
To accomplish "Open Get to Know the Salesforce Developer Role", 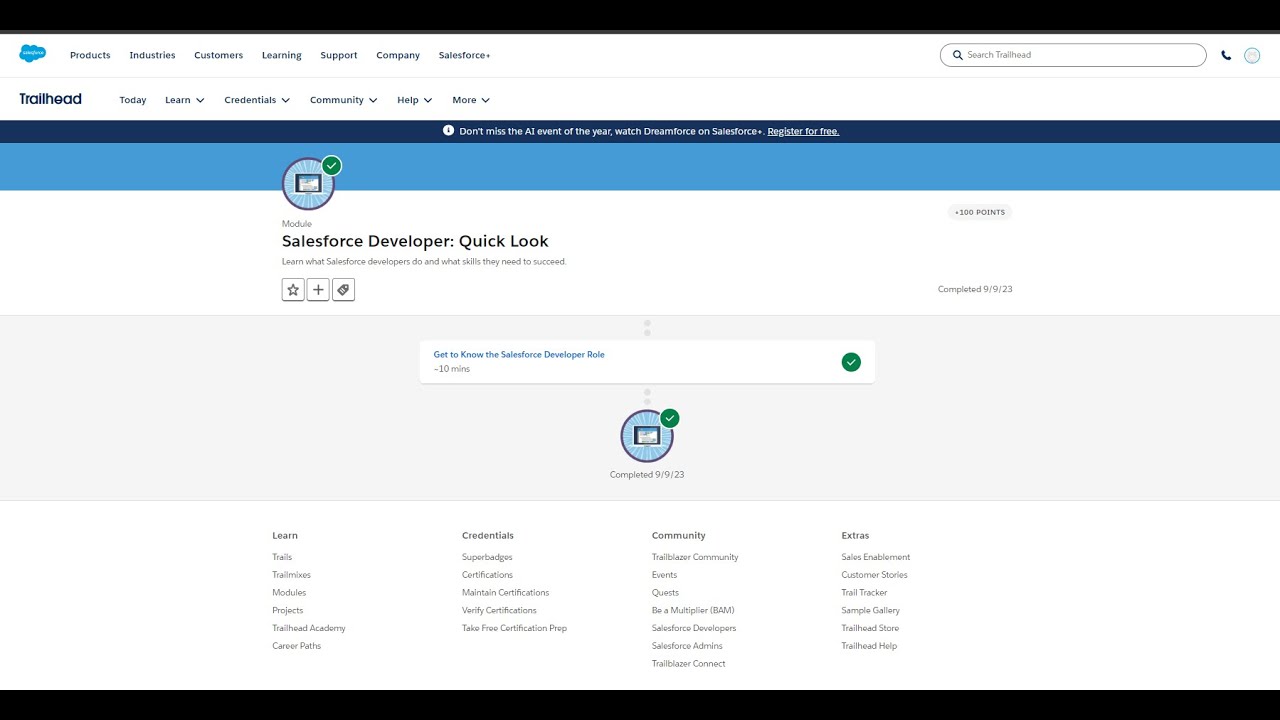I will tap(519, 354).
